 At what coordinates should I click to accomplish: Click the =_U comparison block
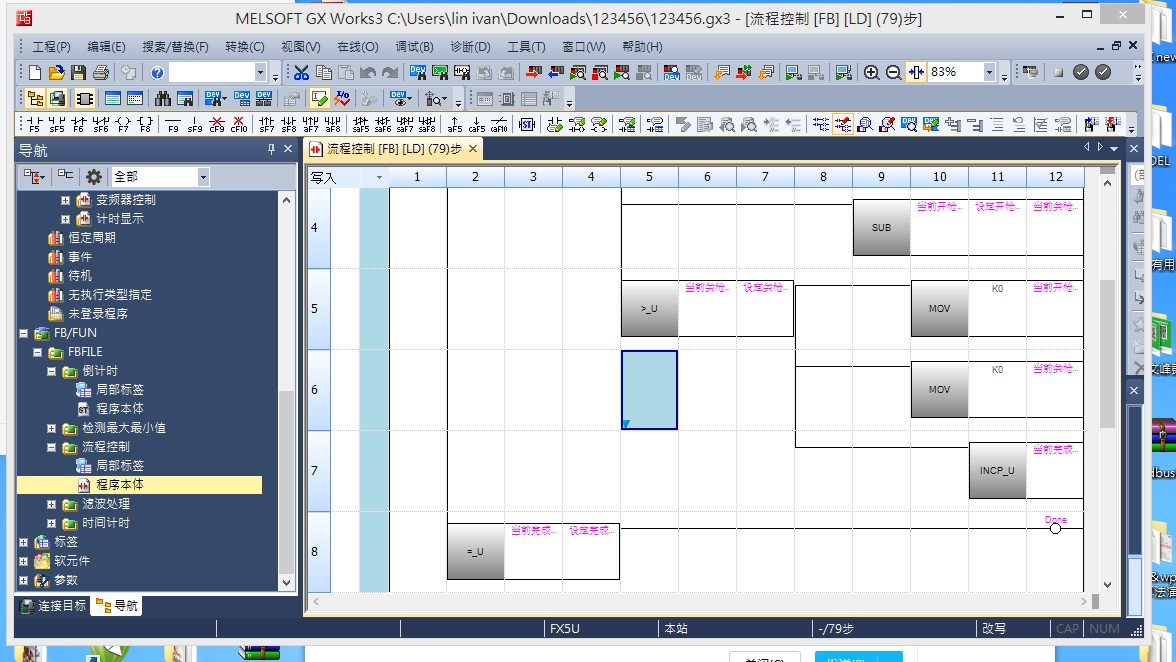coord(475,551)
